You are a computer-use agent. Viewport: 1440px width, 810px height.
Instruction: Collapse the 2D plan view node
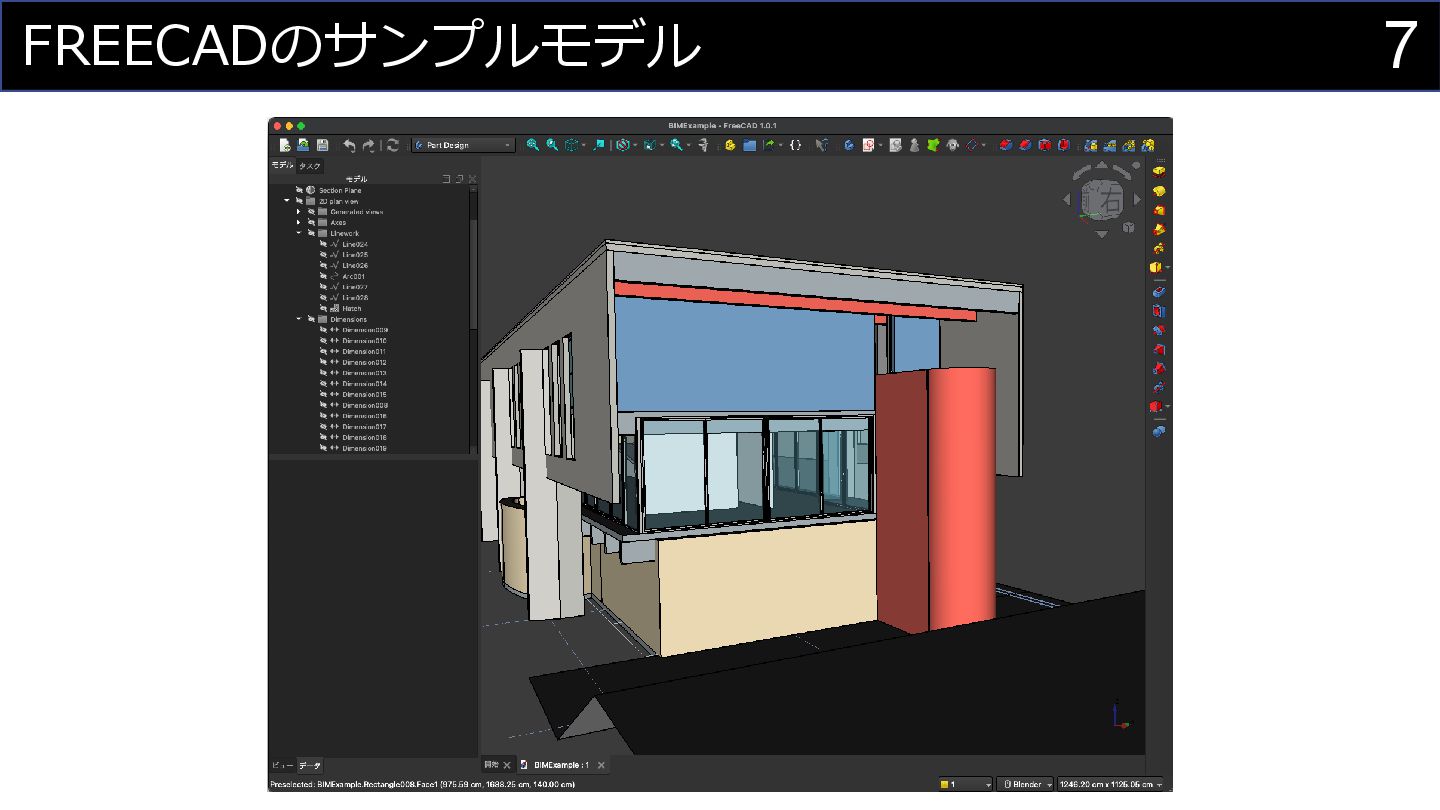287,201
